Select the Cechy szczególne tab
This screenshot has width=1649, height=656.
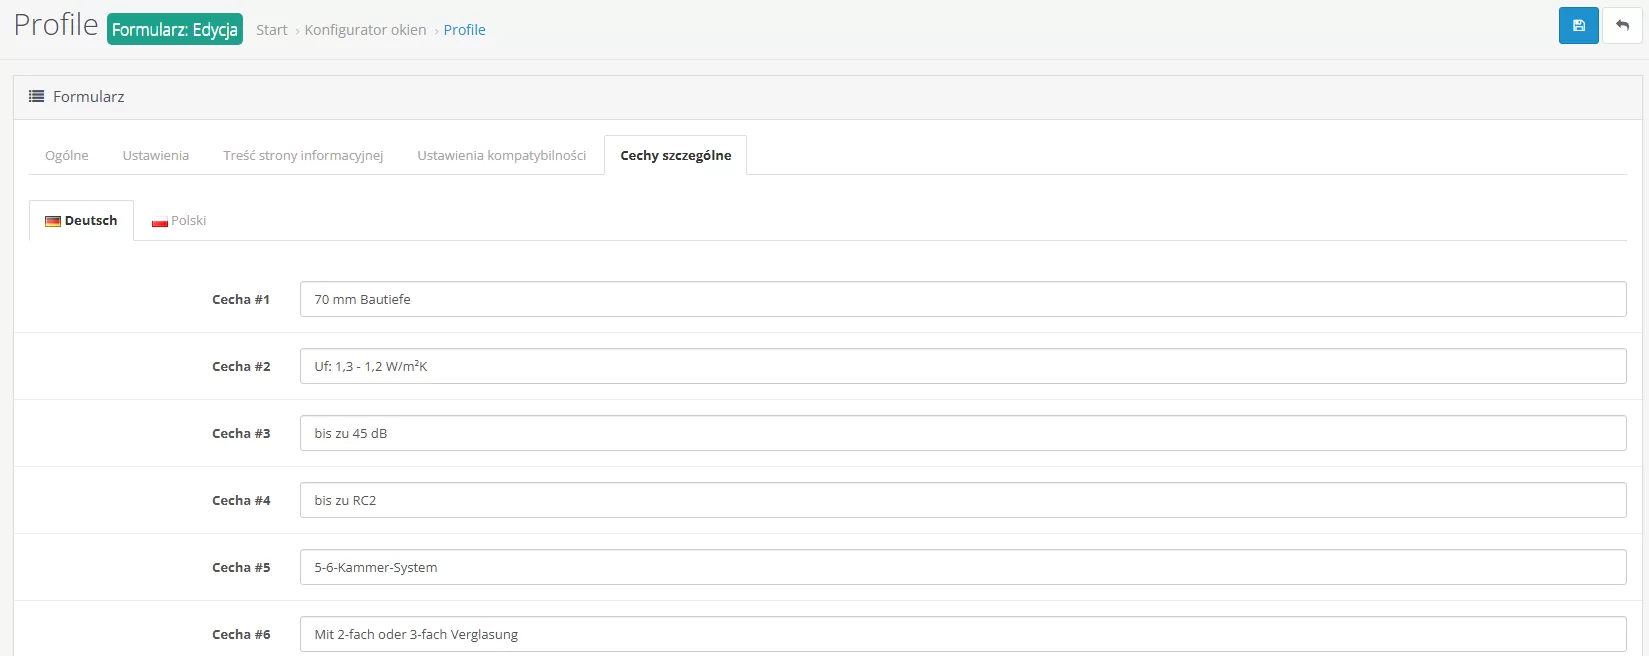[675, 156]
